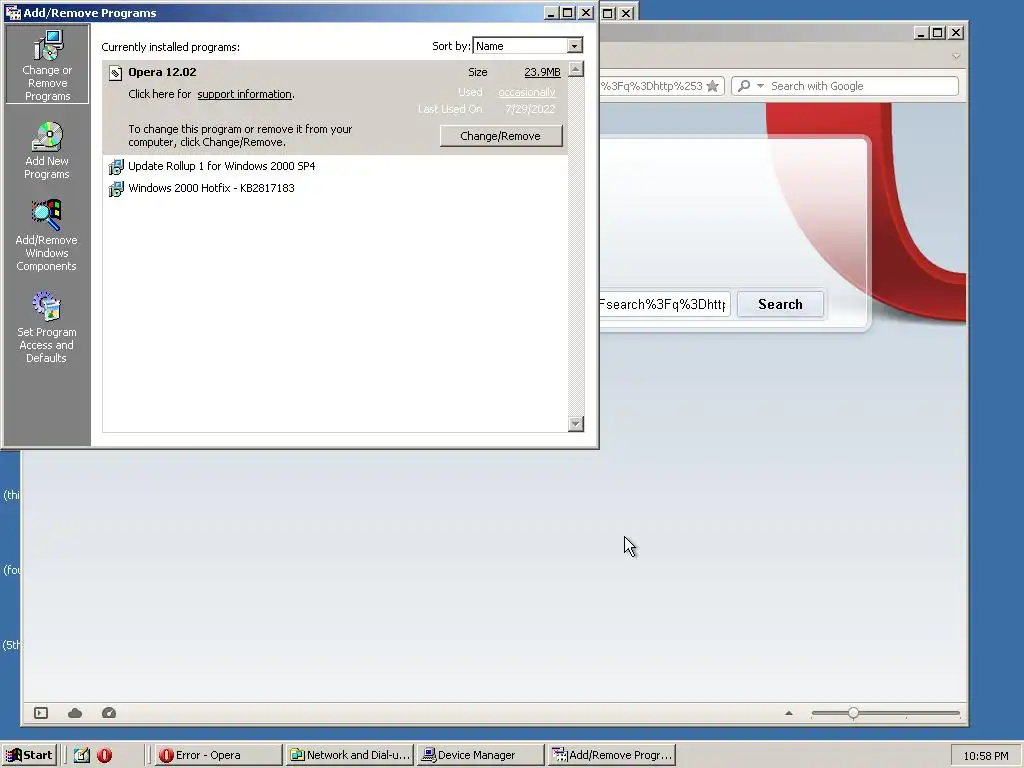1024x768 pixels.
Task: Click the Add/Remove Programs title bar icon
Action: (13, 12)
